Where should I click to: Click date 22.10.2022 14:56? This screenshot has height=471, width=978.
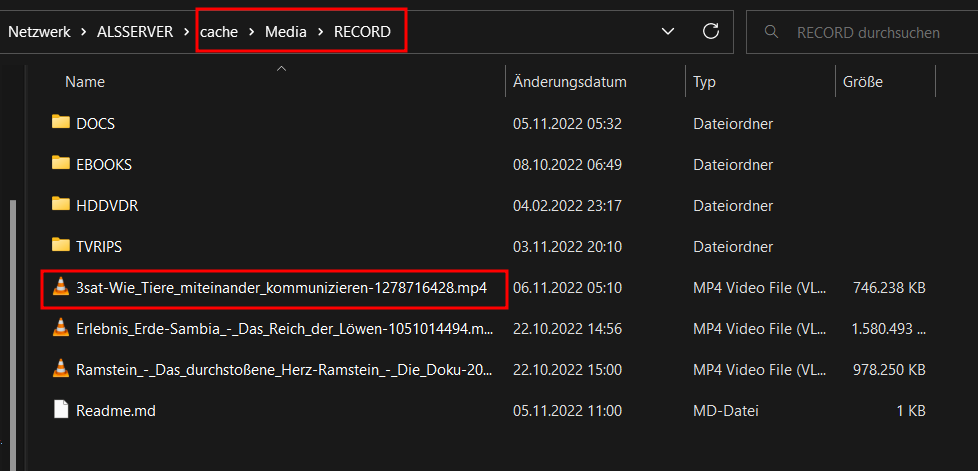coord(567,329)
